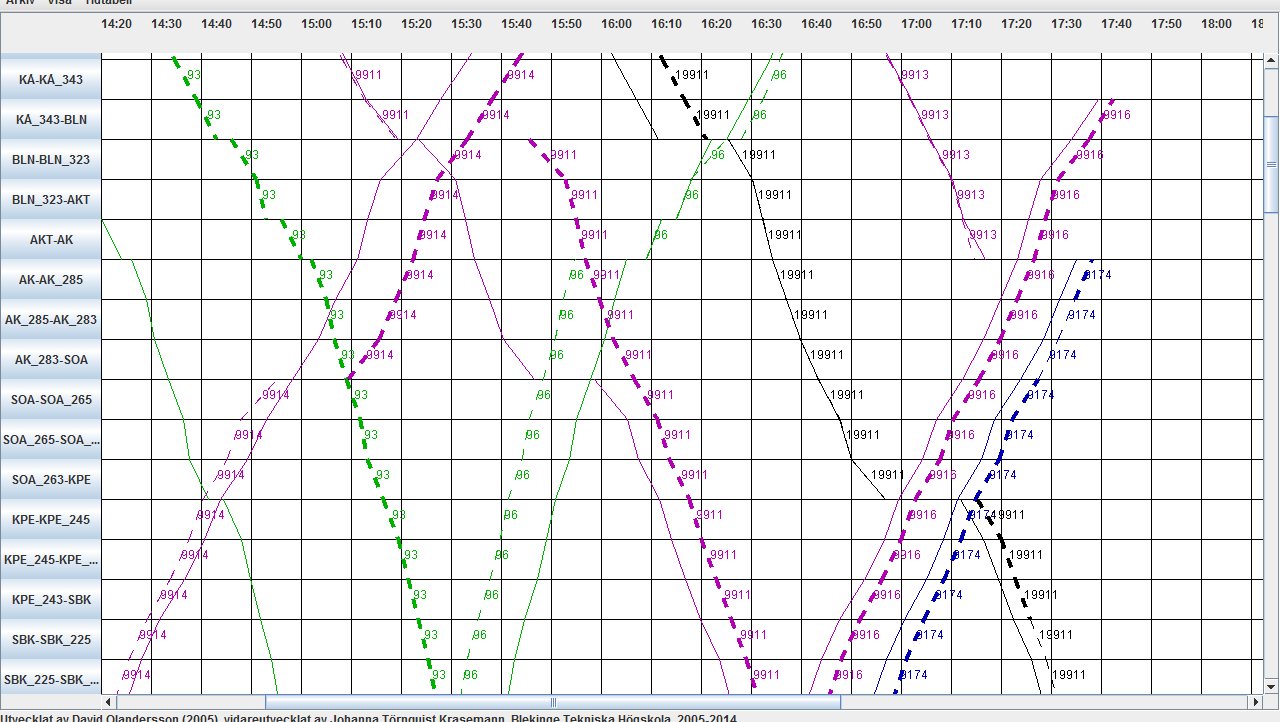Image resolution: width=1280 pixels, height=722 pixels.
Task: Select the AKT-AK section header
Action: point(51,239)
